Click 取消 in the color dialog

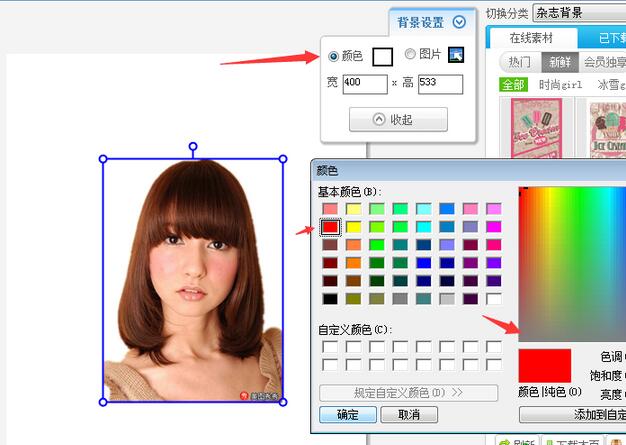pyautogui.click(x=409, y=415)
